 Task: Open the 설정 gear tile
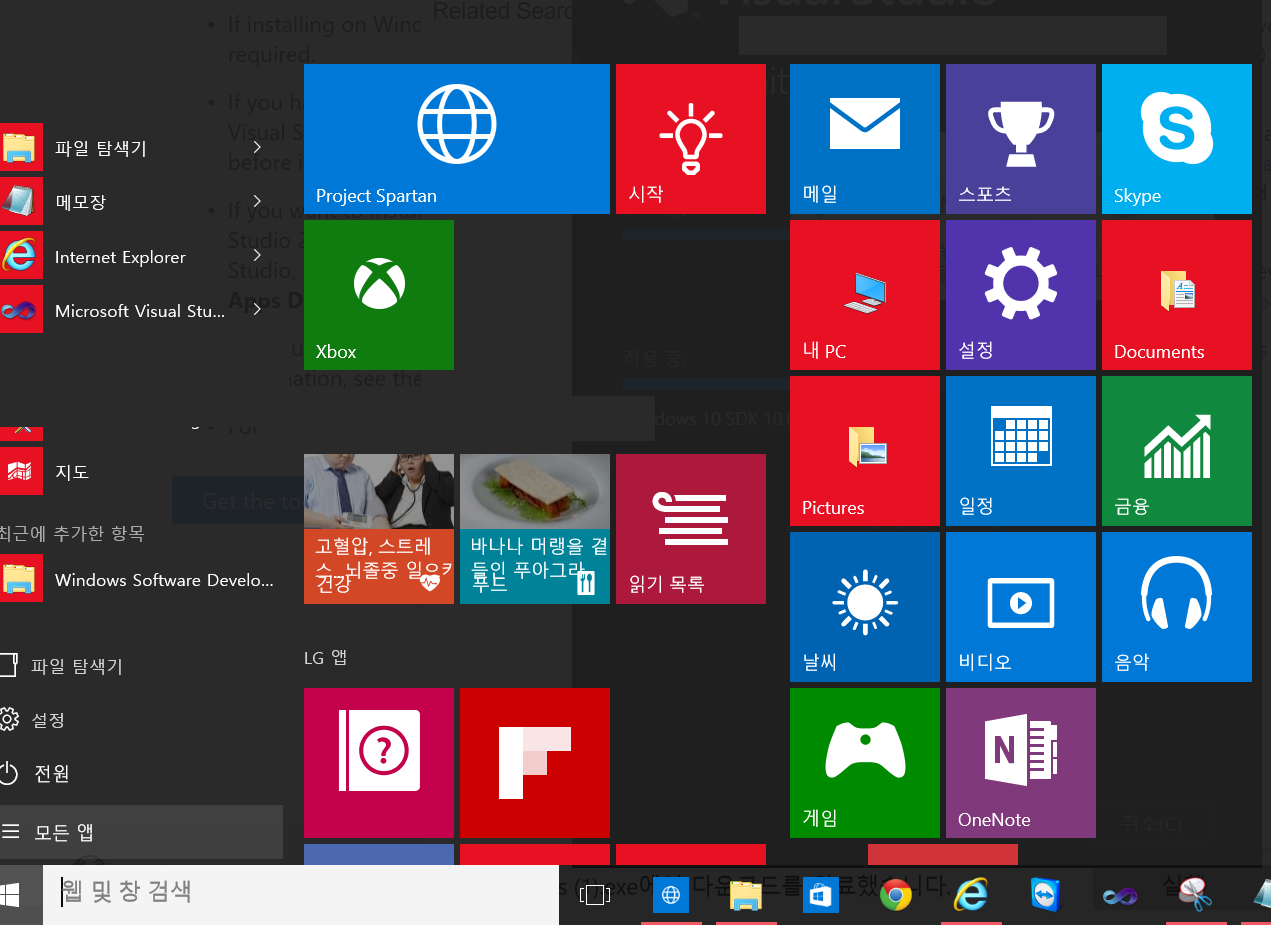coord(1021,295)
